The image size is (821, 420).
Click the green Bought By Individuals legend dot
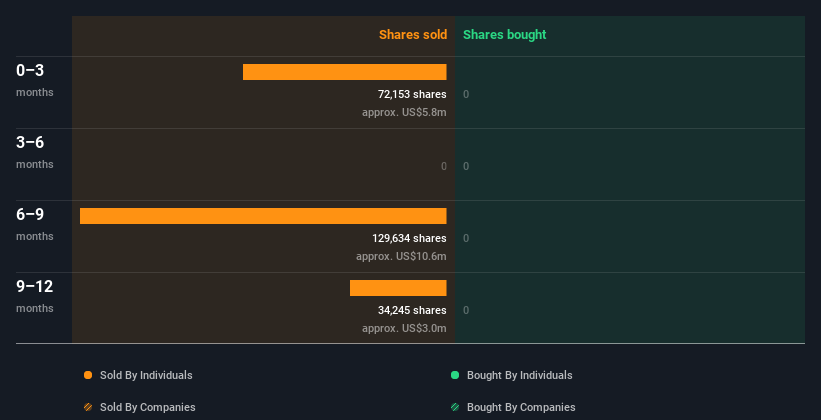point(455,375)
